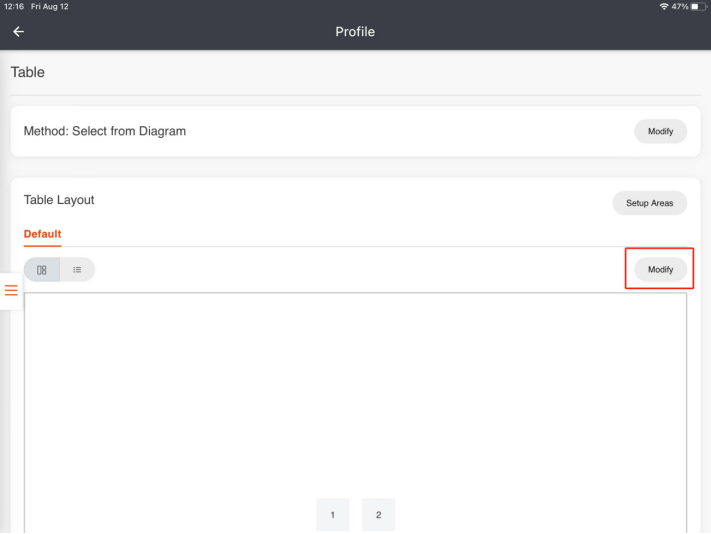The width and height of the screenshot is (711, 534).
Task: Select table 2 in the diagram
Action: pyautogui.click(x=378, y=514)
